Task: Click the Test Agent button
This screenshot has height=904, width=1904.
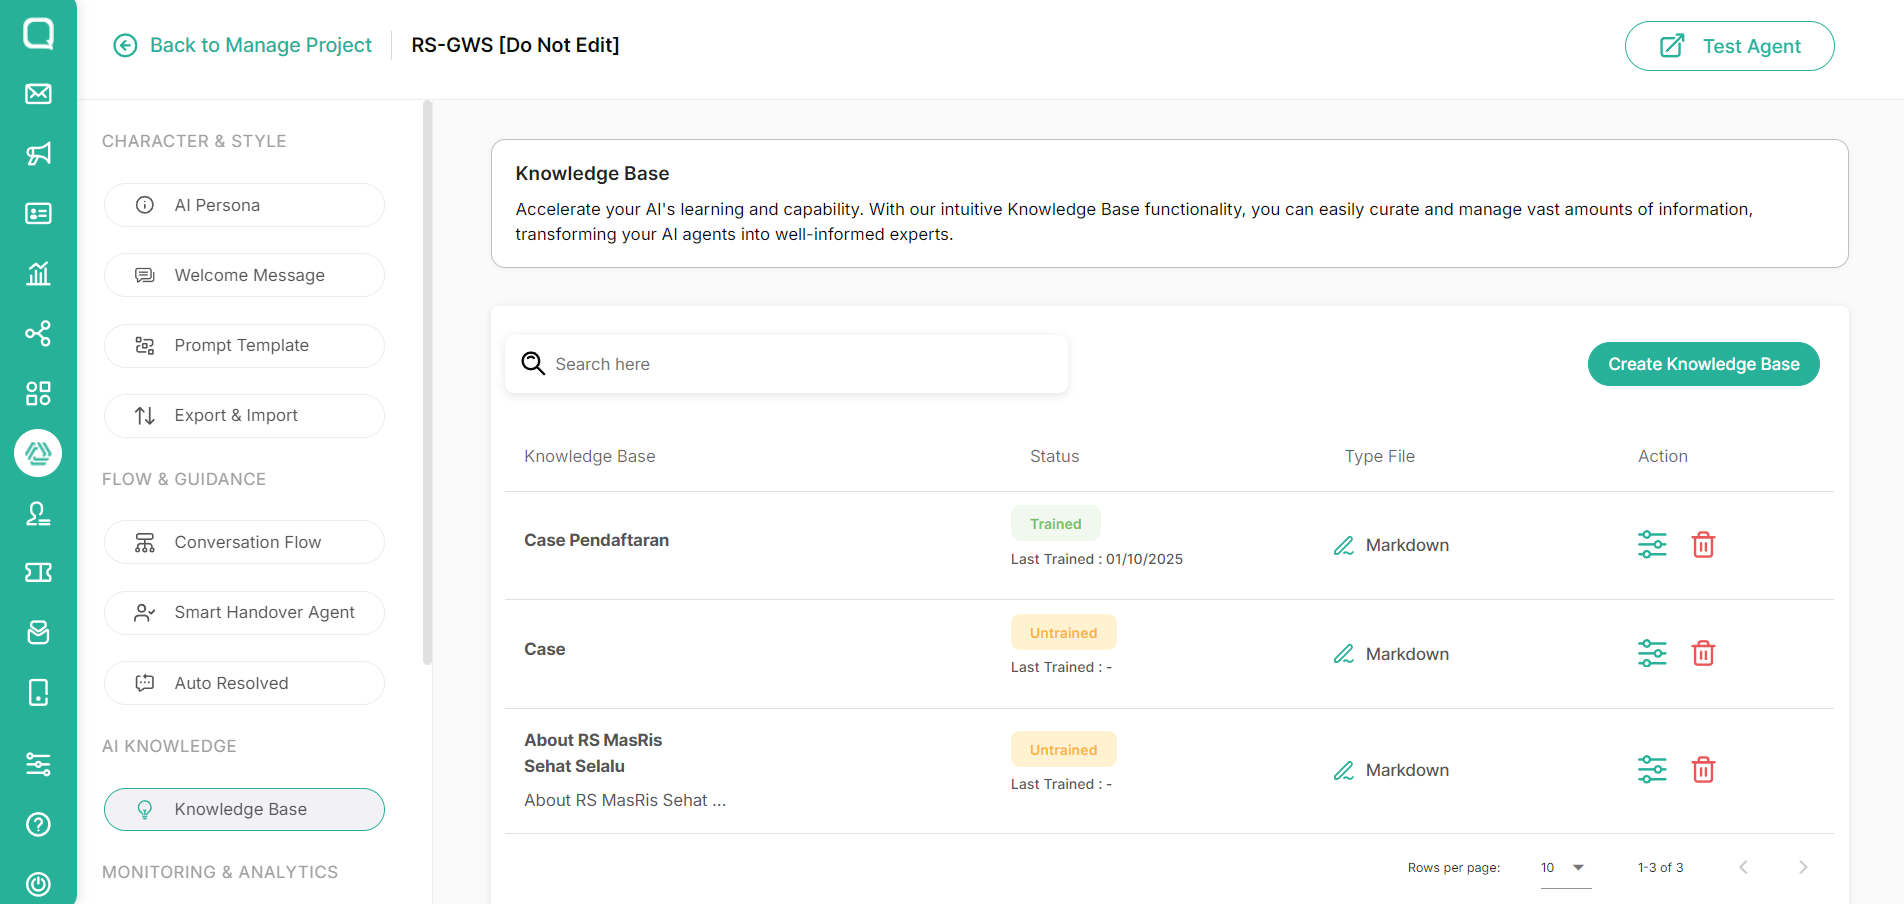Action: 1729,46
